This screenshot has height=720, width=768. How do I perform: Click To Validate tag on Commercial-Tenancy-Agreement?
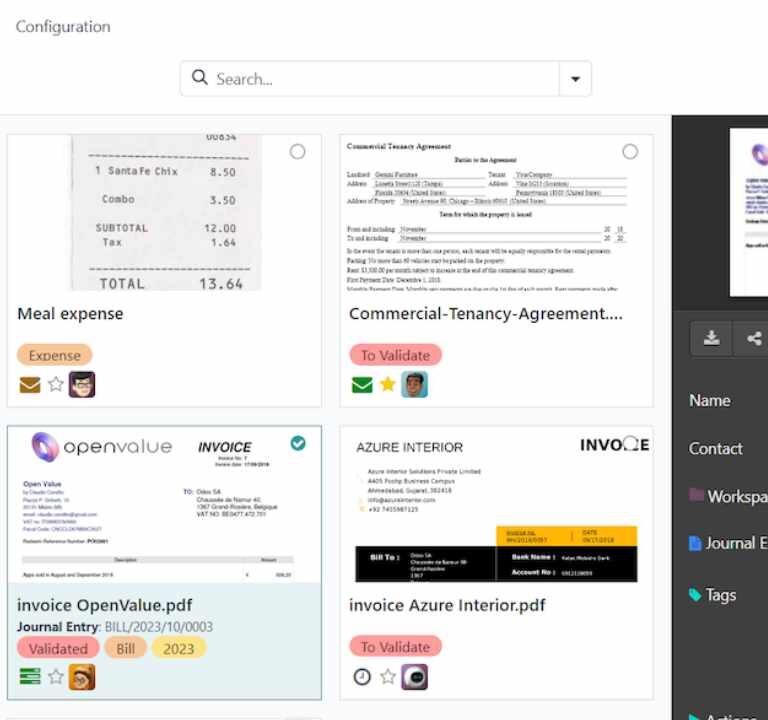click(395, 355)
